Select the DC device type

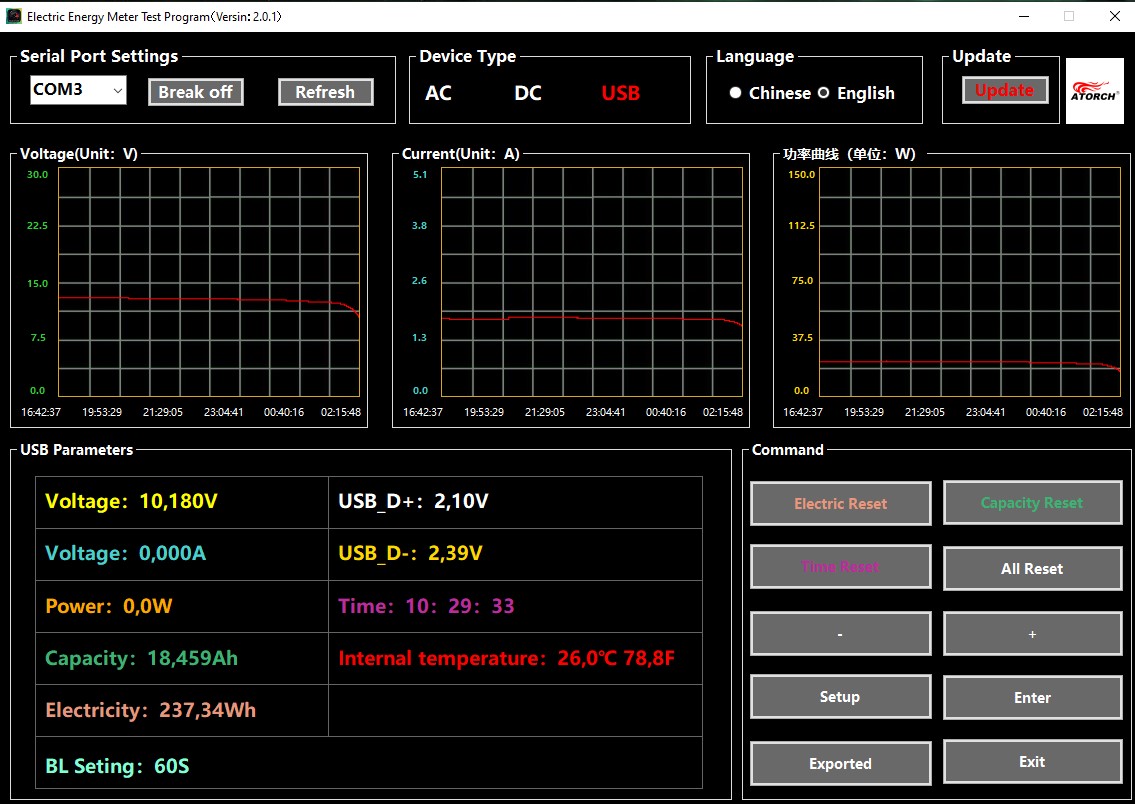pyautogui.click(x=528, y=93)
